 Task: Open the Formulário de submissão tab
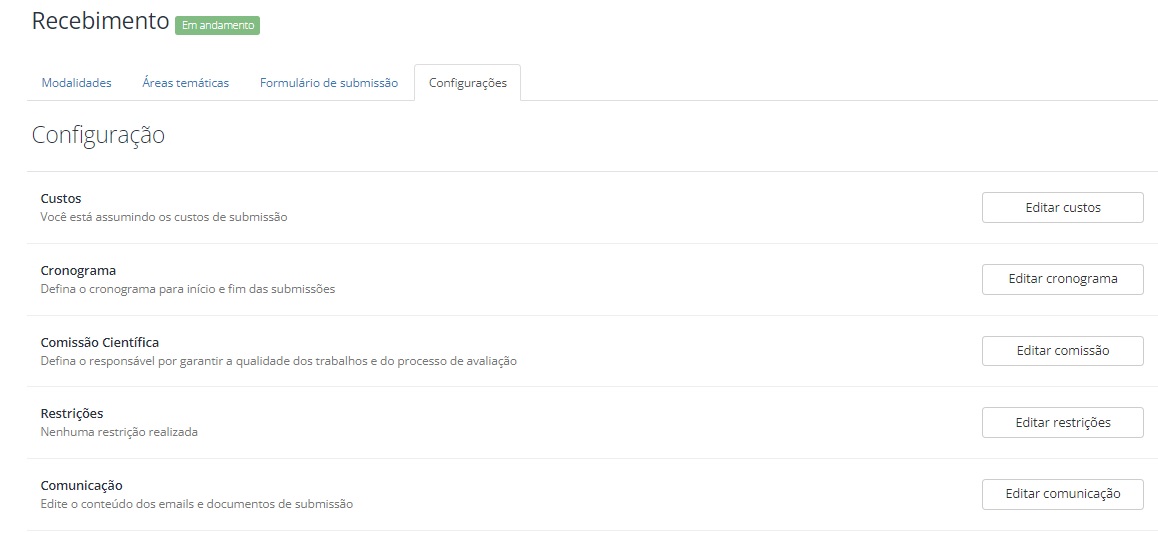[329, 83]
